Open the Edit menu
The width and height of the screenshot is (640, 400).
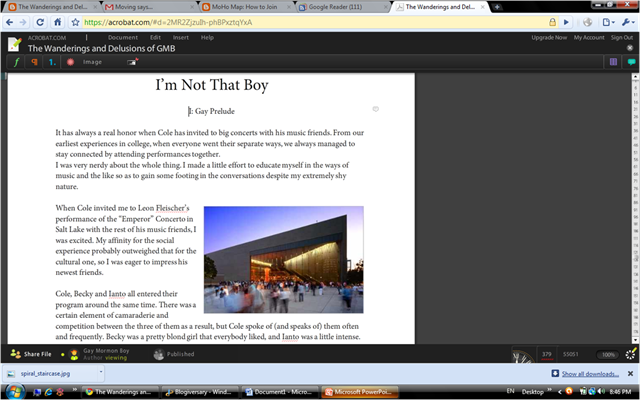[155, 37]
